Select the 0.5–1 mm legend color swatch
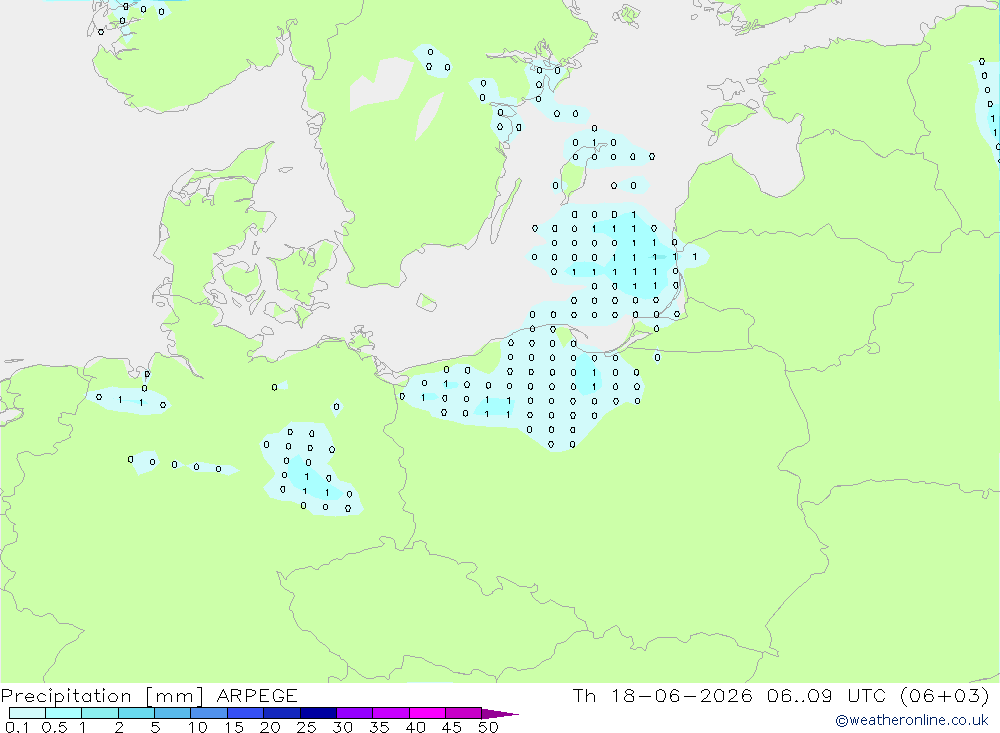This screenshot has width=1000, height=733. 64,713
